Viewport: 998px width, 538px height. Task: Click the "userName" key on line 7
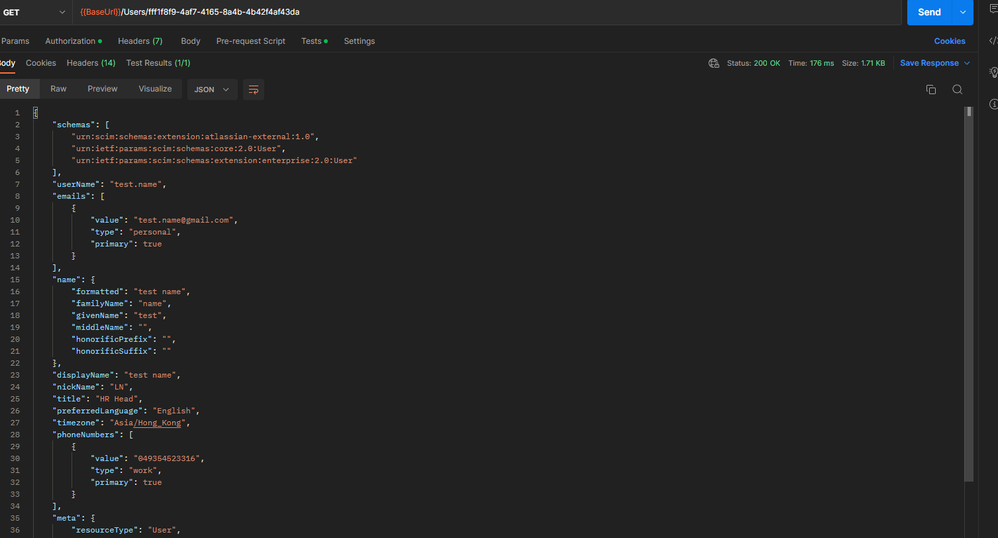(78, 185)
